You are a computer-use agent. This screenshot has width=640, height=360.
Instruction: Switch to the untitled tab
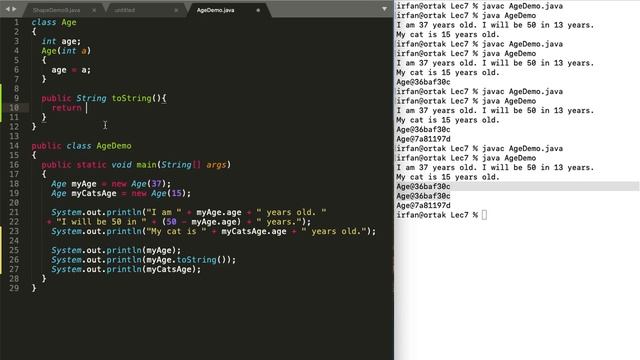[124, 10]
